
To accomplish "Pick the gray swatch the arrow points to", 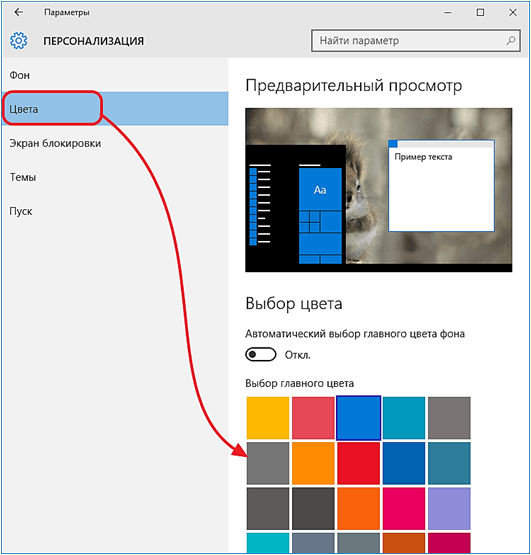I will (268, 463).
